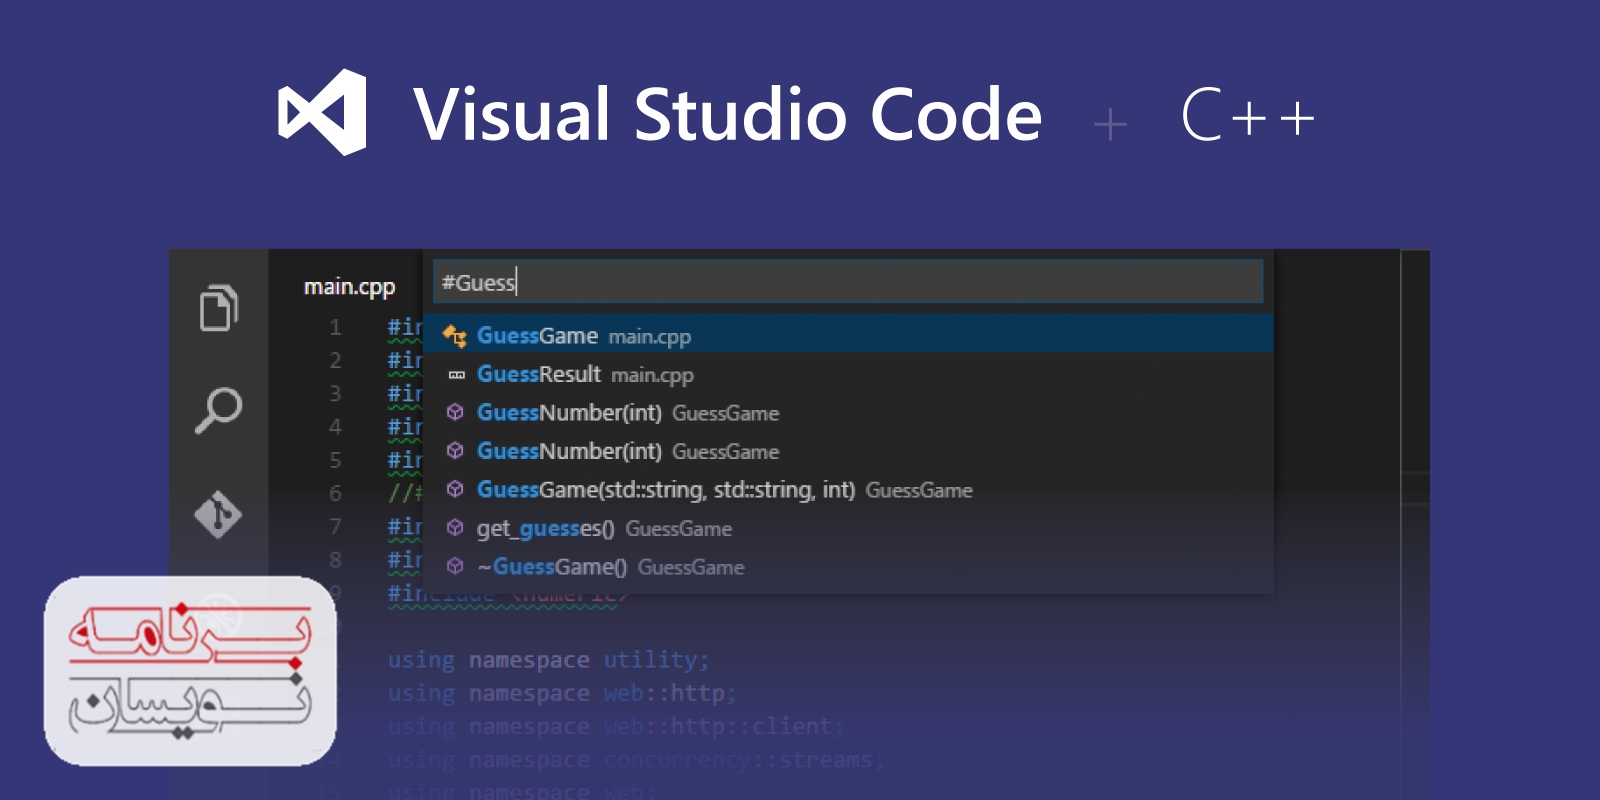Select GuessGame(std::string, std::string, int) constructor result
Image resolution: width=1600 pixels, height=800 pixels.
pyautogui.click(x=848, y=489)
